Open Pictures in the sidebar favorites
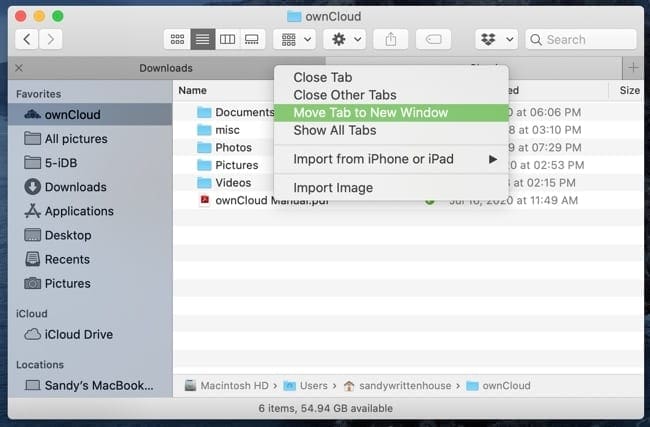 pyautogui.click(x=90, y=284)
